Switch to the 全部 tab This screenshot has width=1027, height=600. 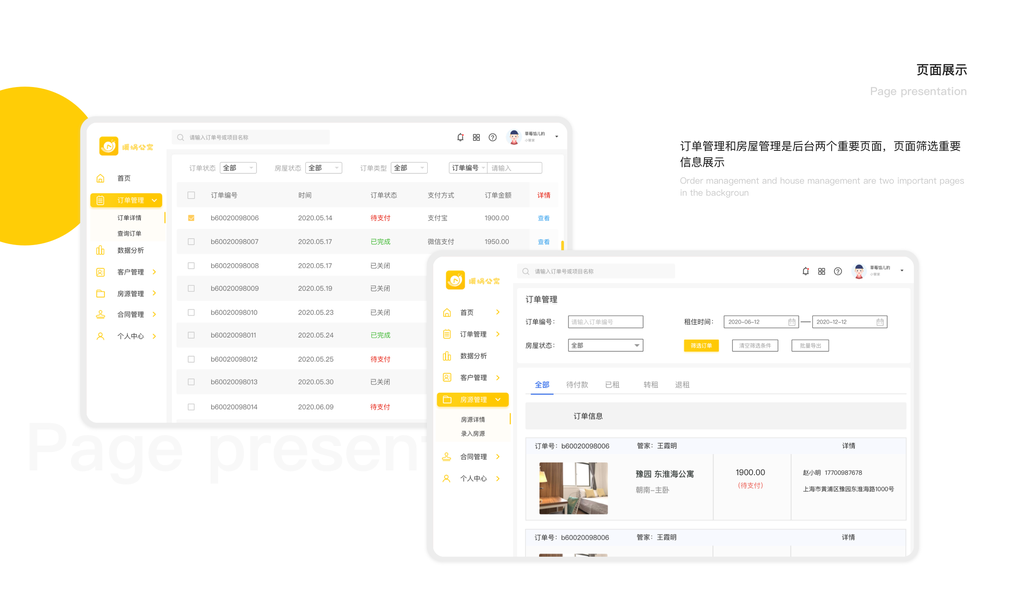[x=542, y=384]
